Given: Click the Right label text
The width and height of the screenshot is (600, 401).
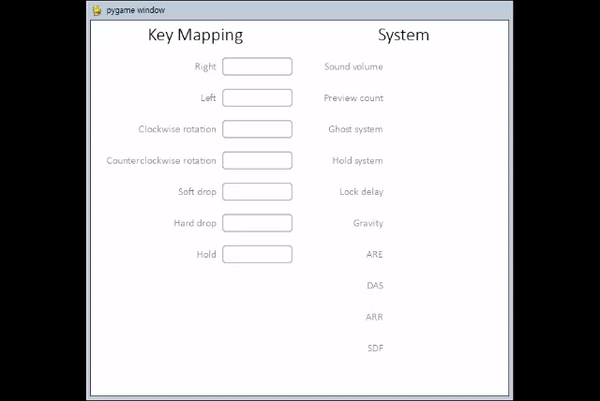Looking at the screenshot, I should pyautogui.click(x=205, y=67).
